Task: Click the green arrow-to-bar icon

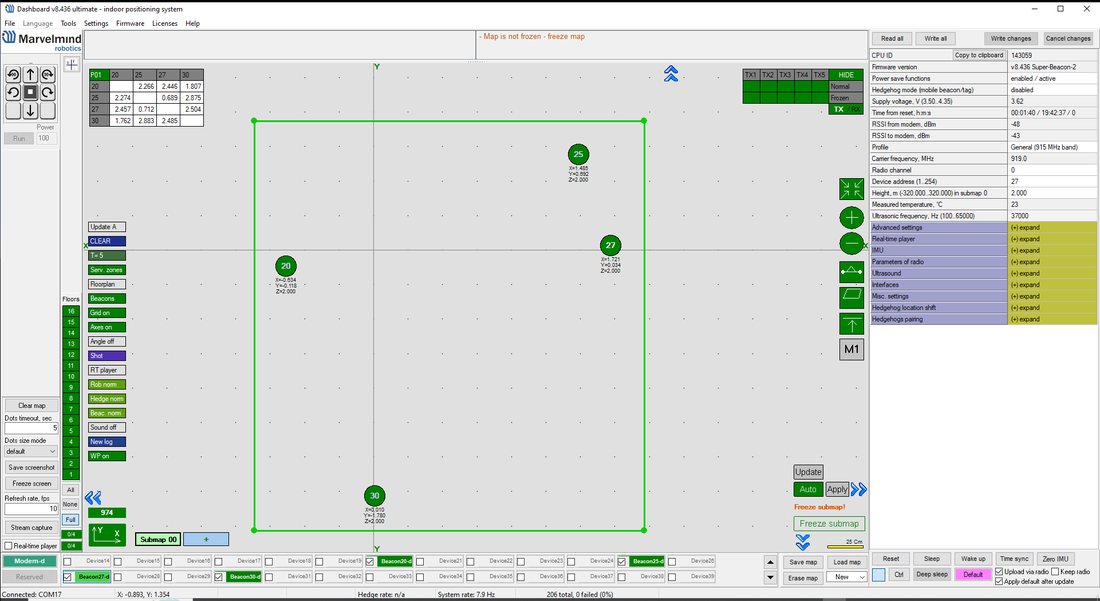Action: 852,324
